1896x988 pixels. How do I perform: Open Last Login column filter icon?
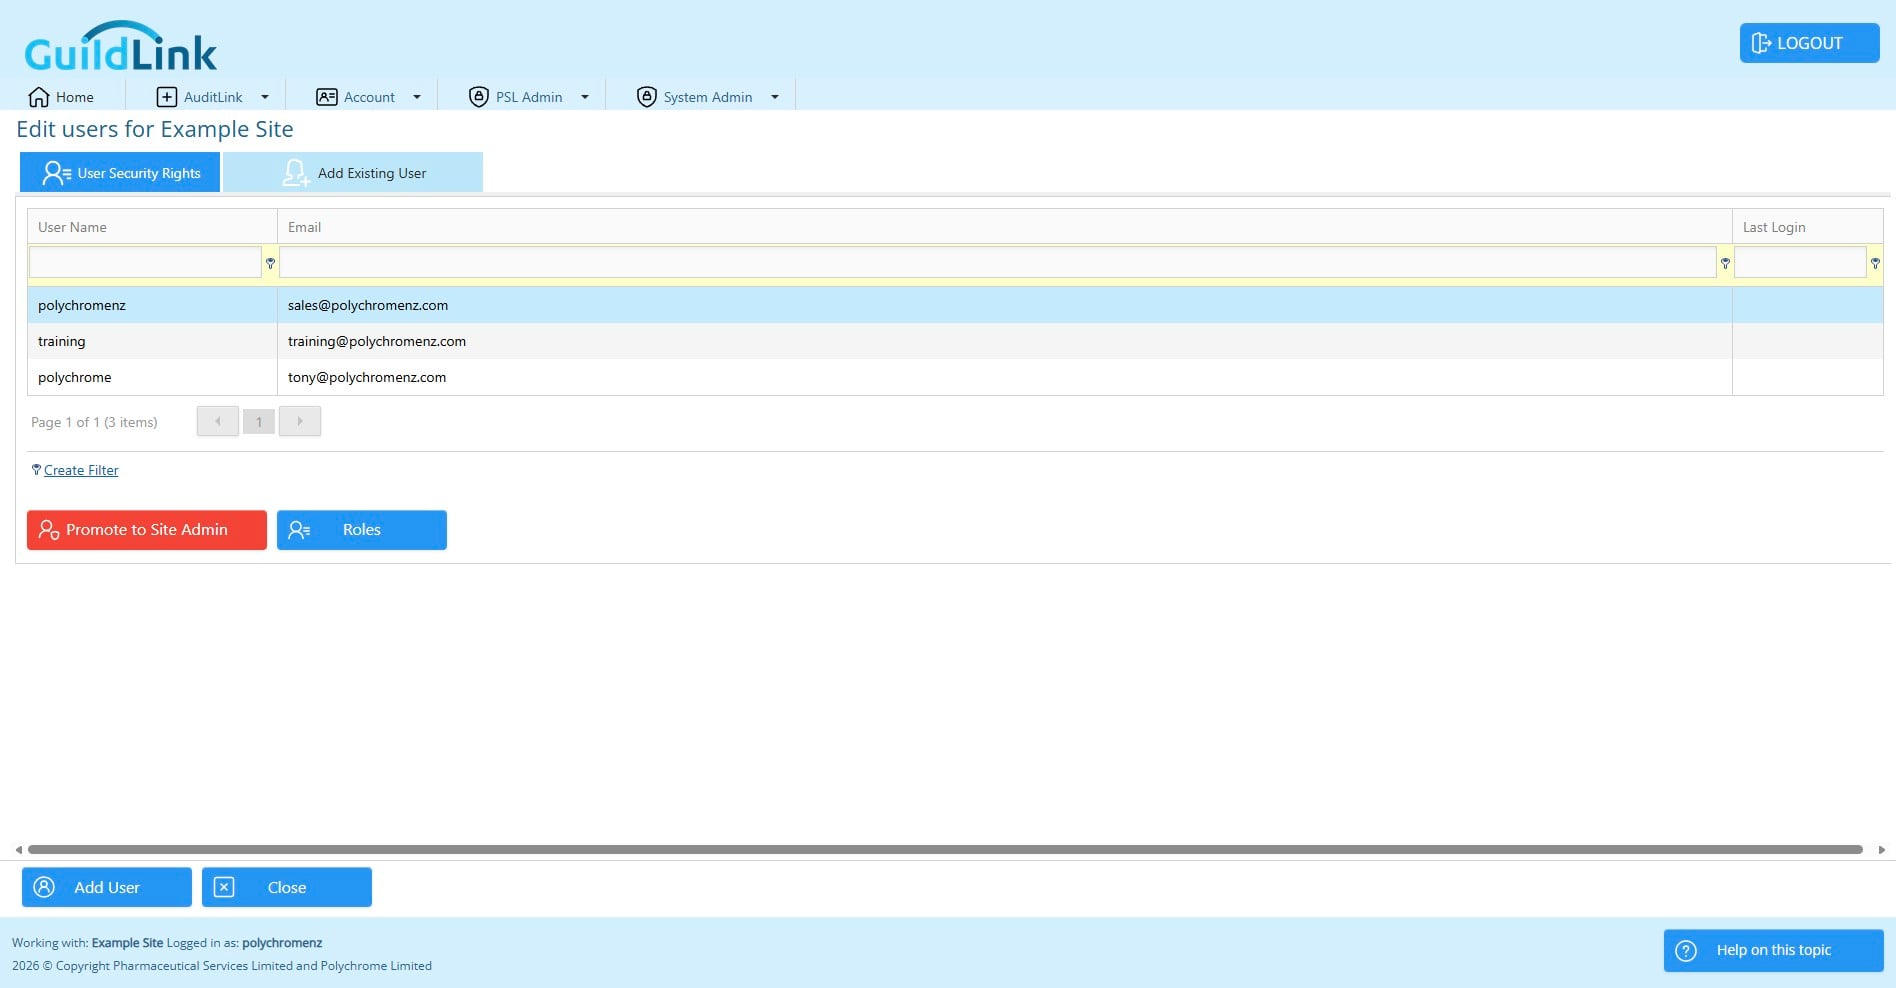[1875, 263]
